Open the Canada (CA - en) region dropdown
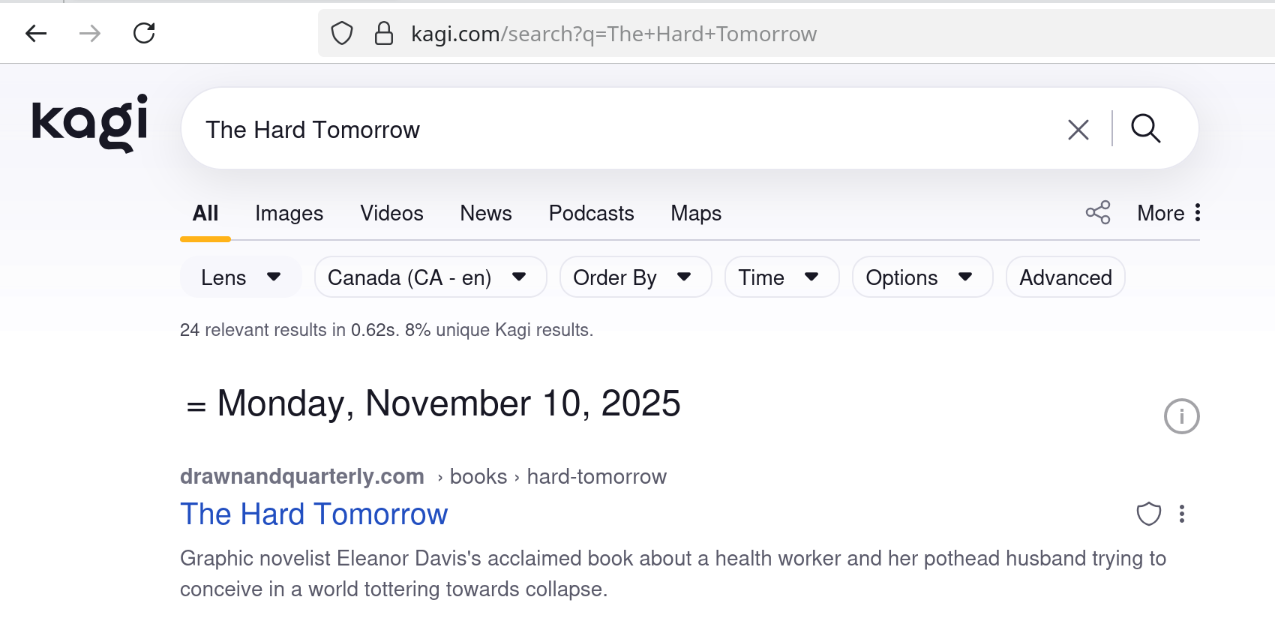1275x640 pixels. [x=430, y=278]
